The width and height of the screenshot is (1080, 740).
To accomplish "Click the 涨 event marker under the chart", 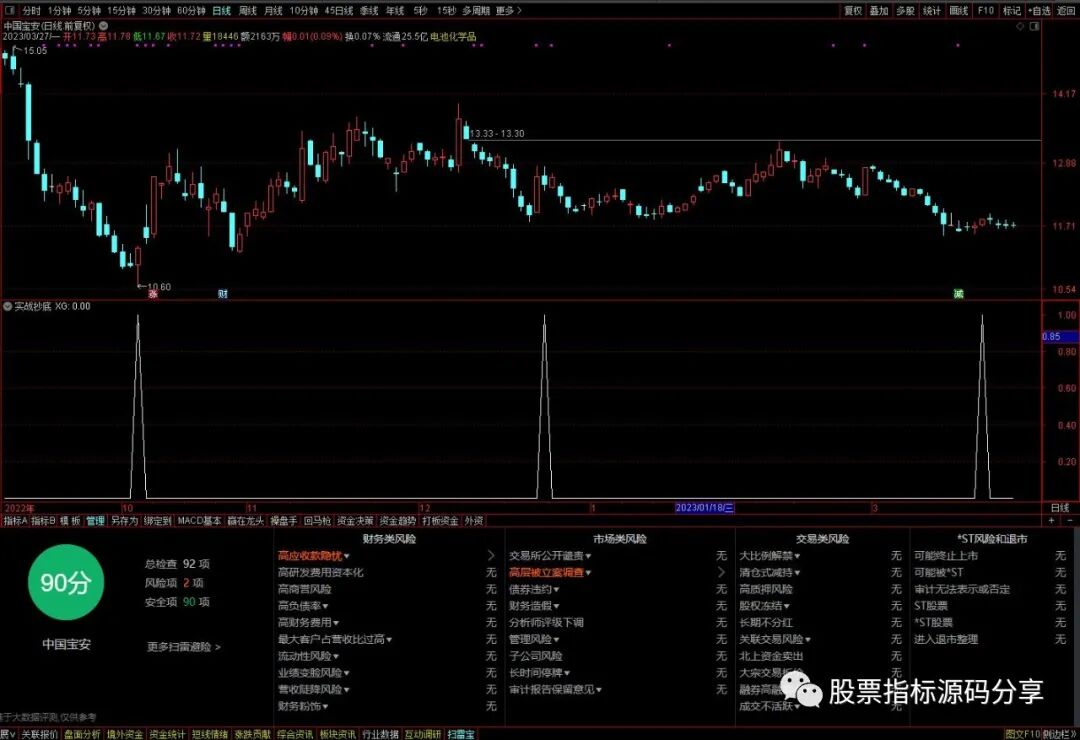I will click(153, 294).
